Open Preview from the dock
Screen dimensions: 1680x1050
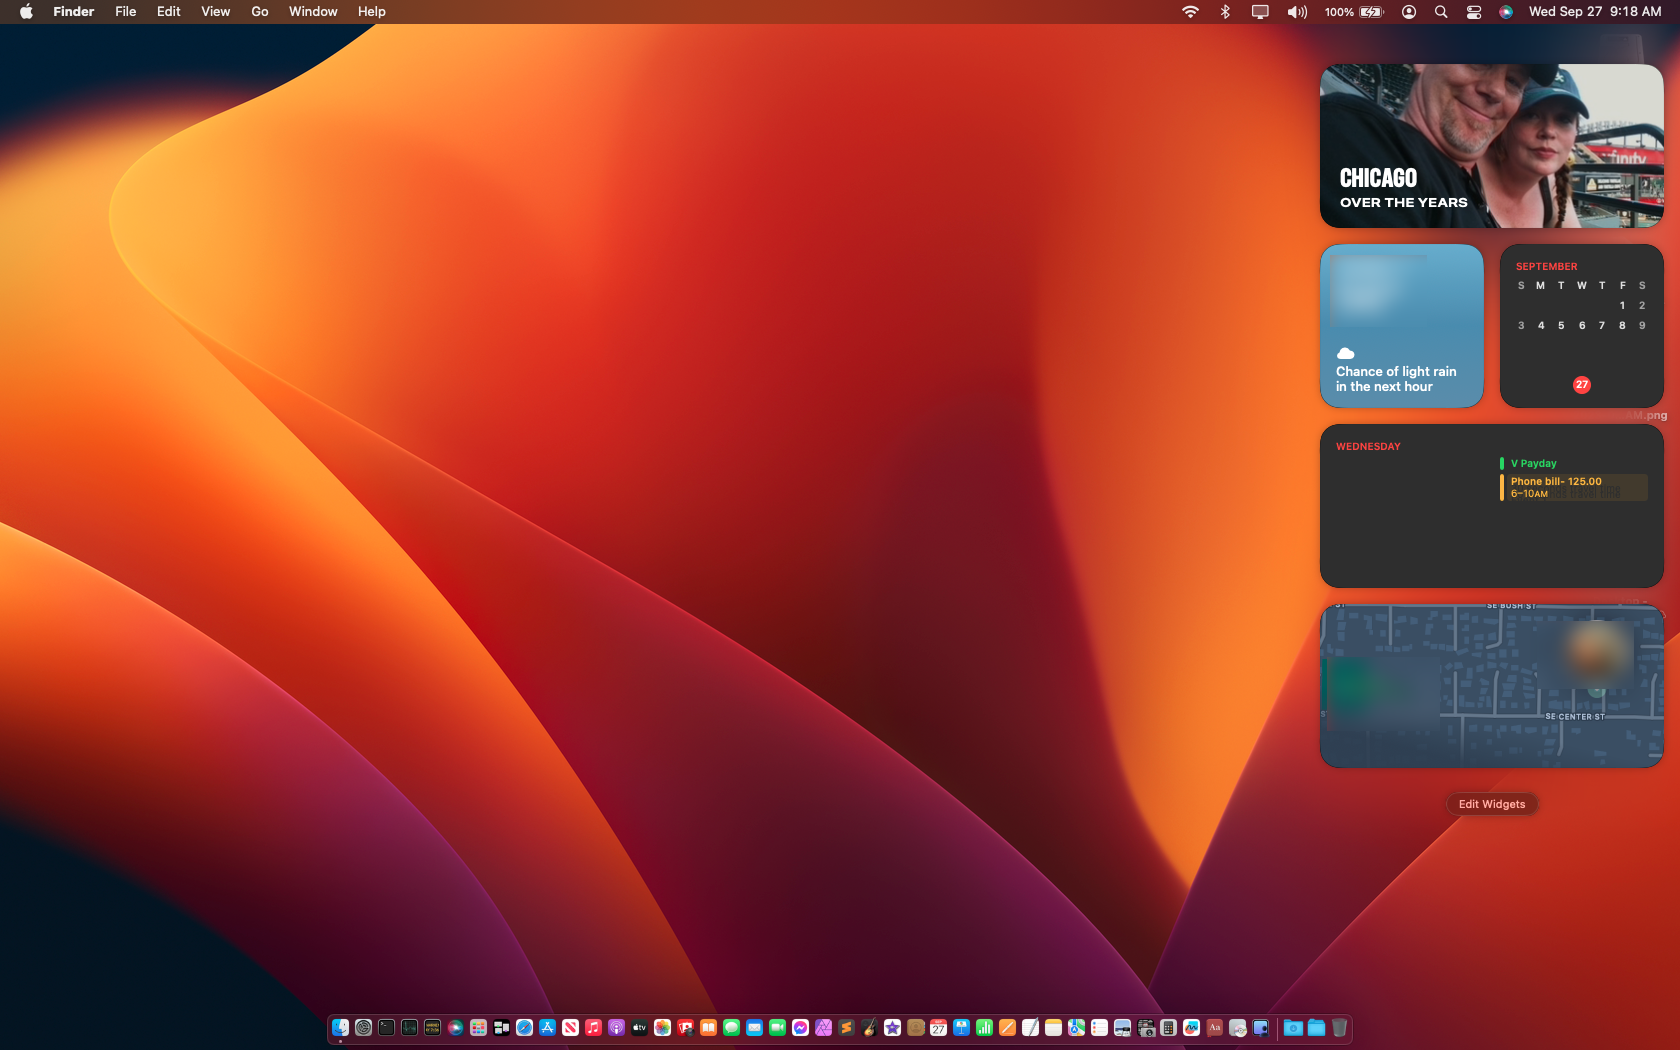[1122, 1027]
